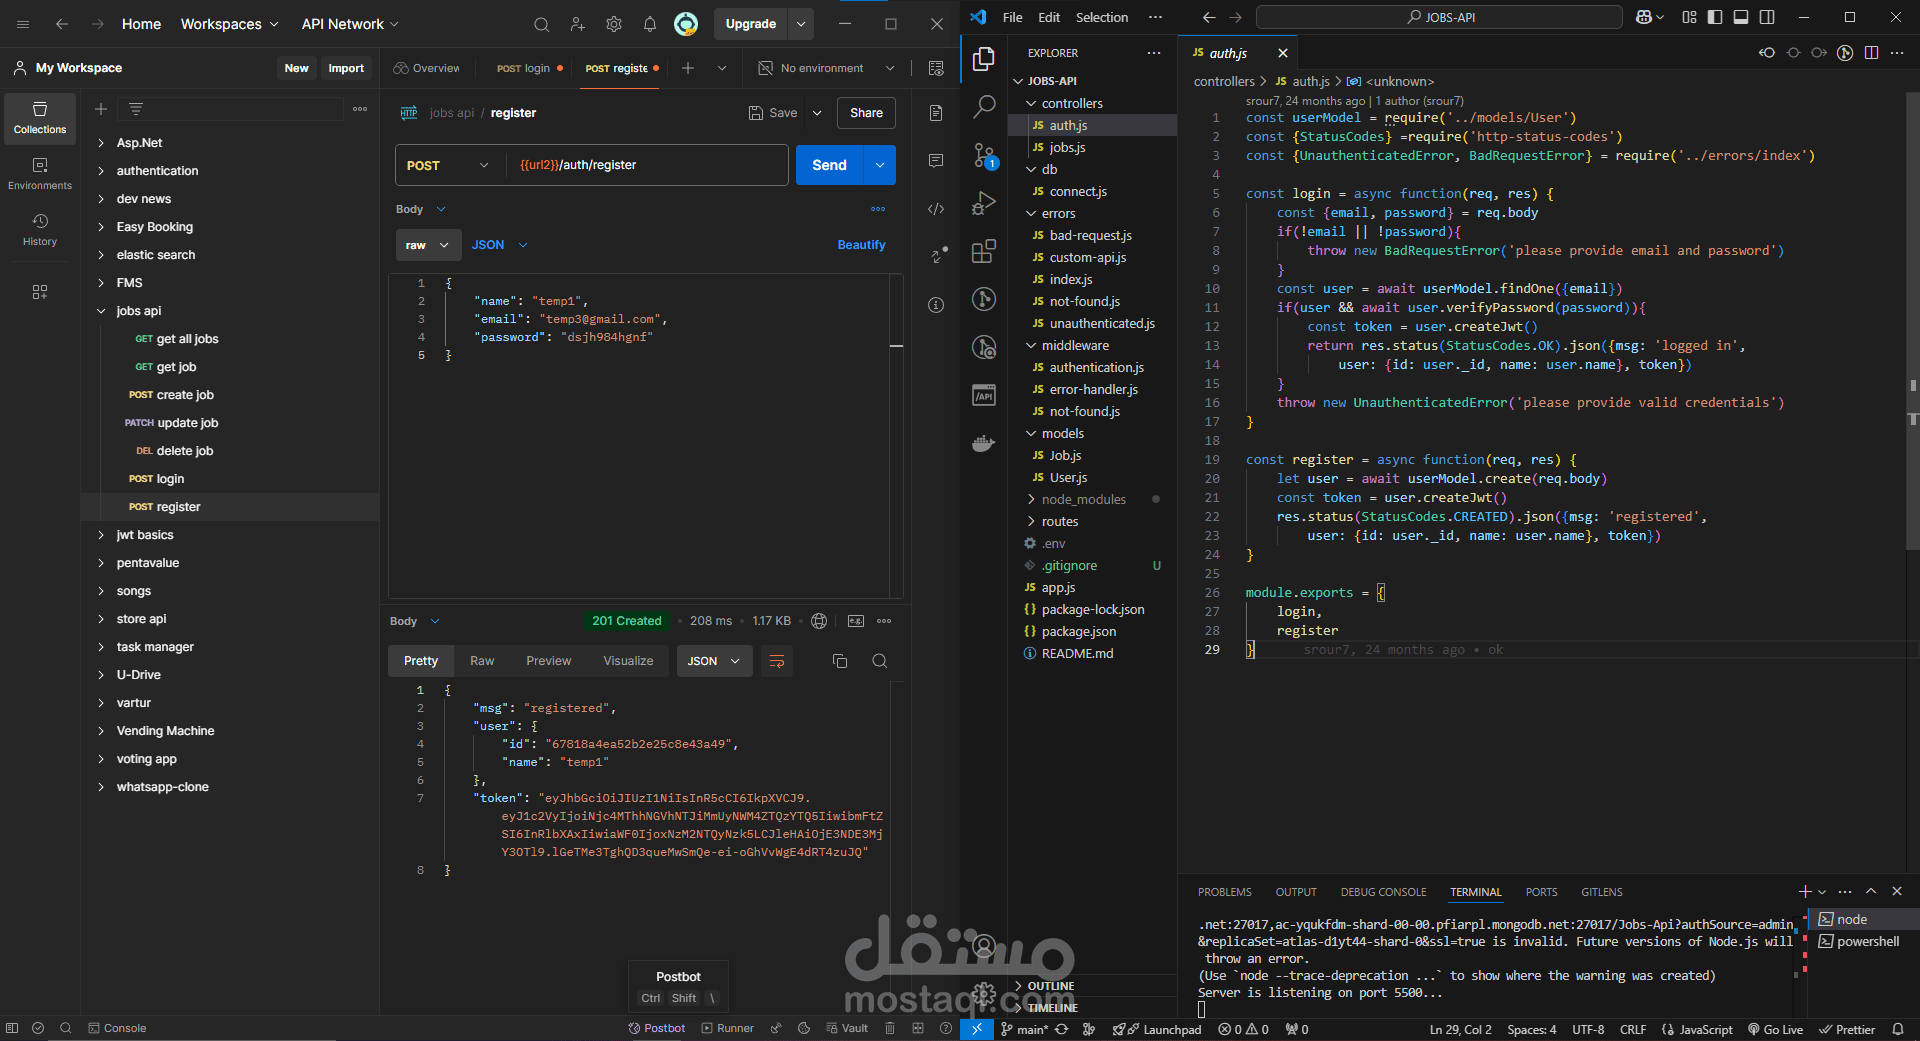Viewport: 1920px width, 1041px height.
Task: Open Postman search icon in header
Action: tap(541, 24)
